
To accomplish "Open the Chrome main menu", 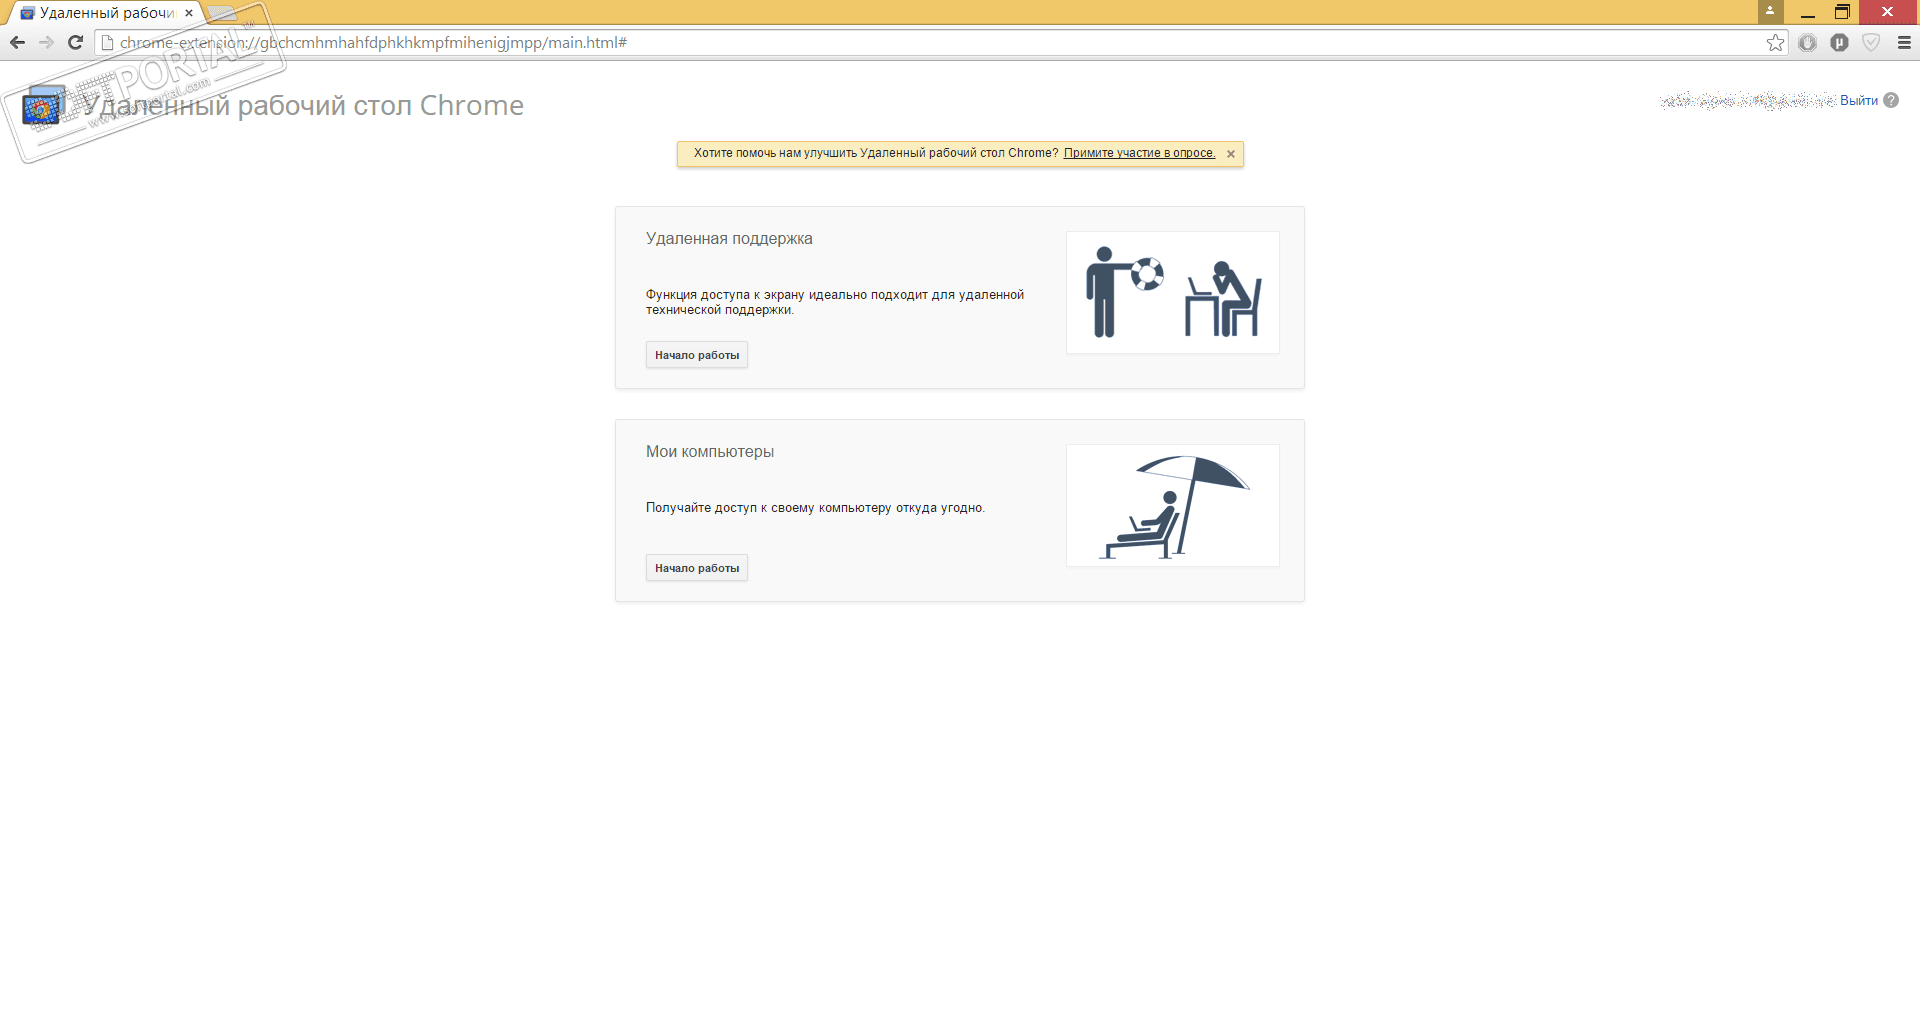I will tap(1904, 42).
